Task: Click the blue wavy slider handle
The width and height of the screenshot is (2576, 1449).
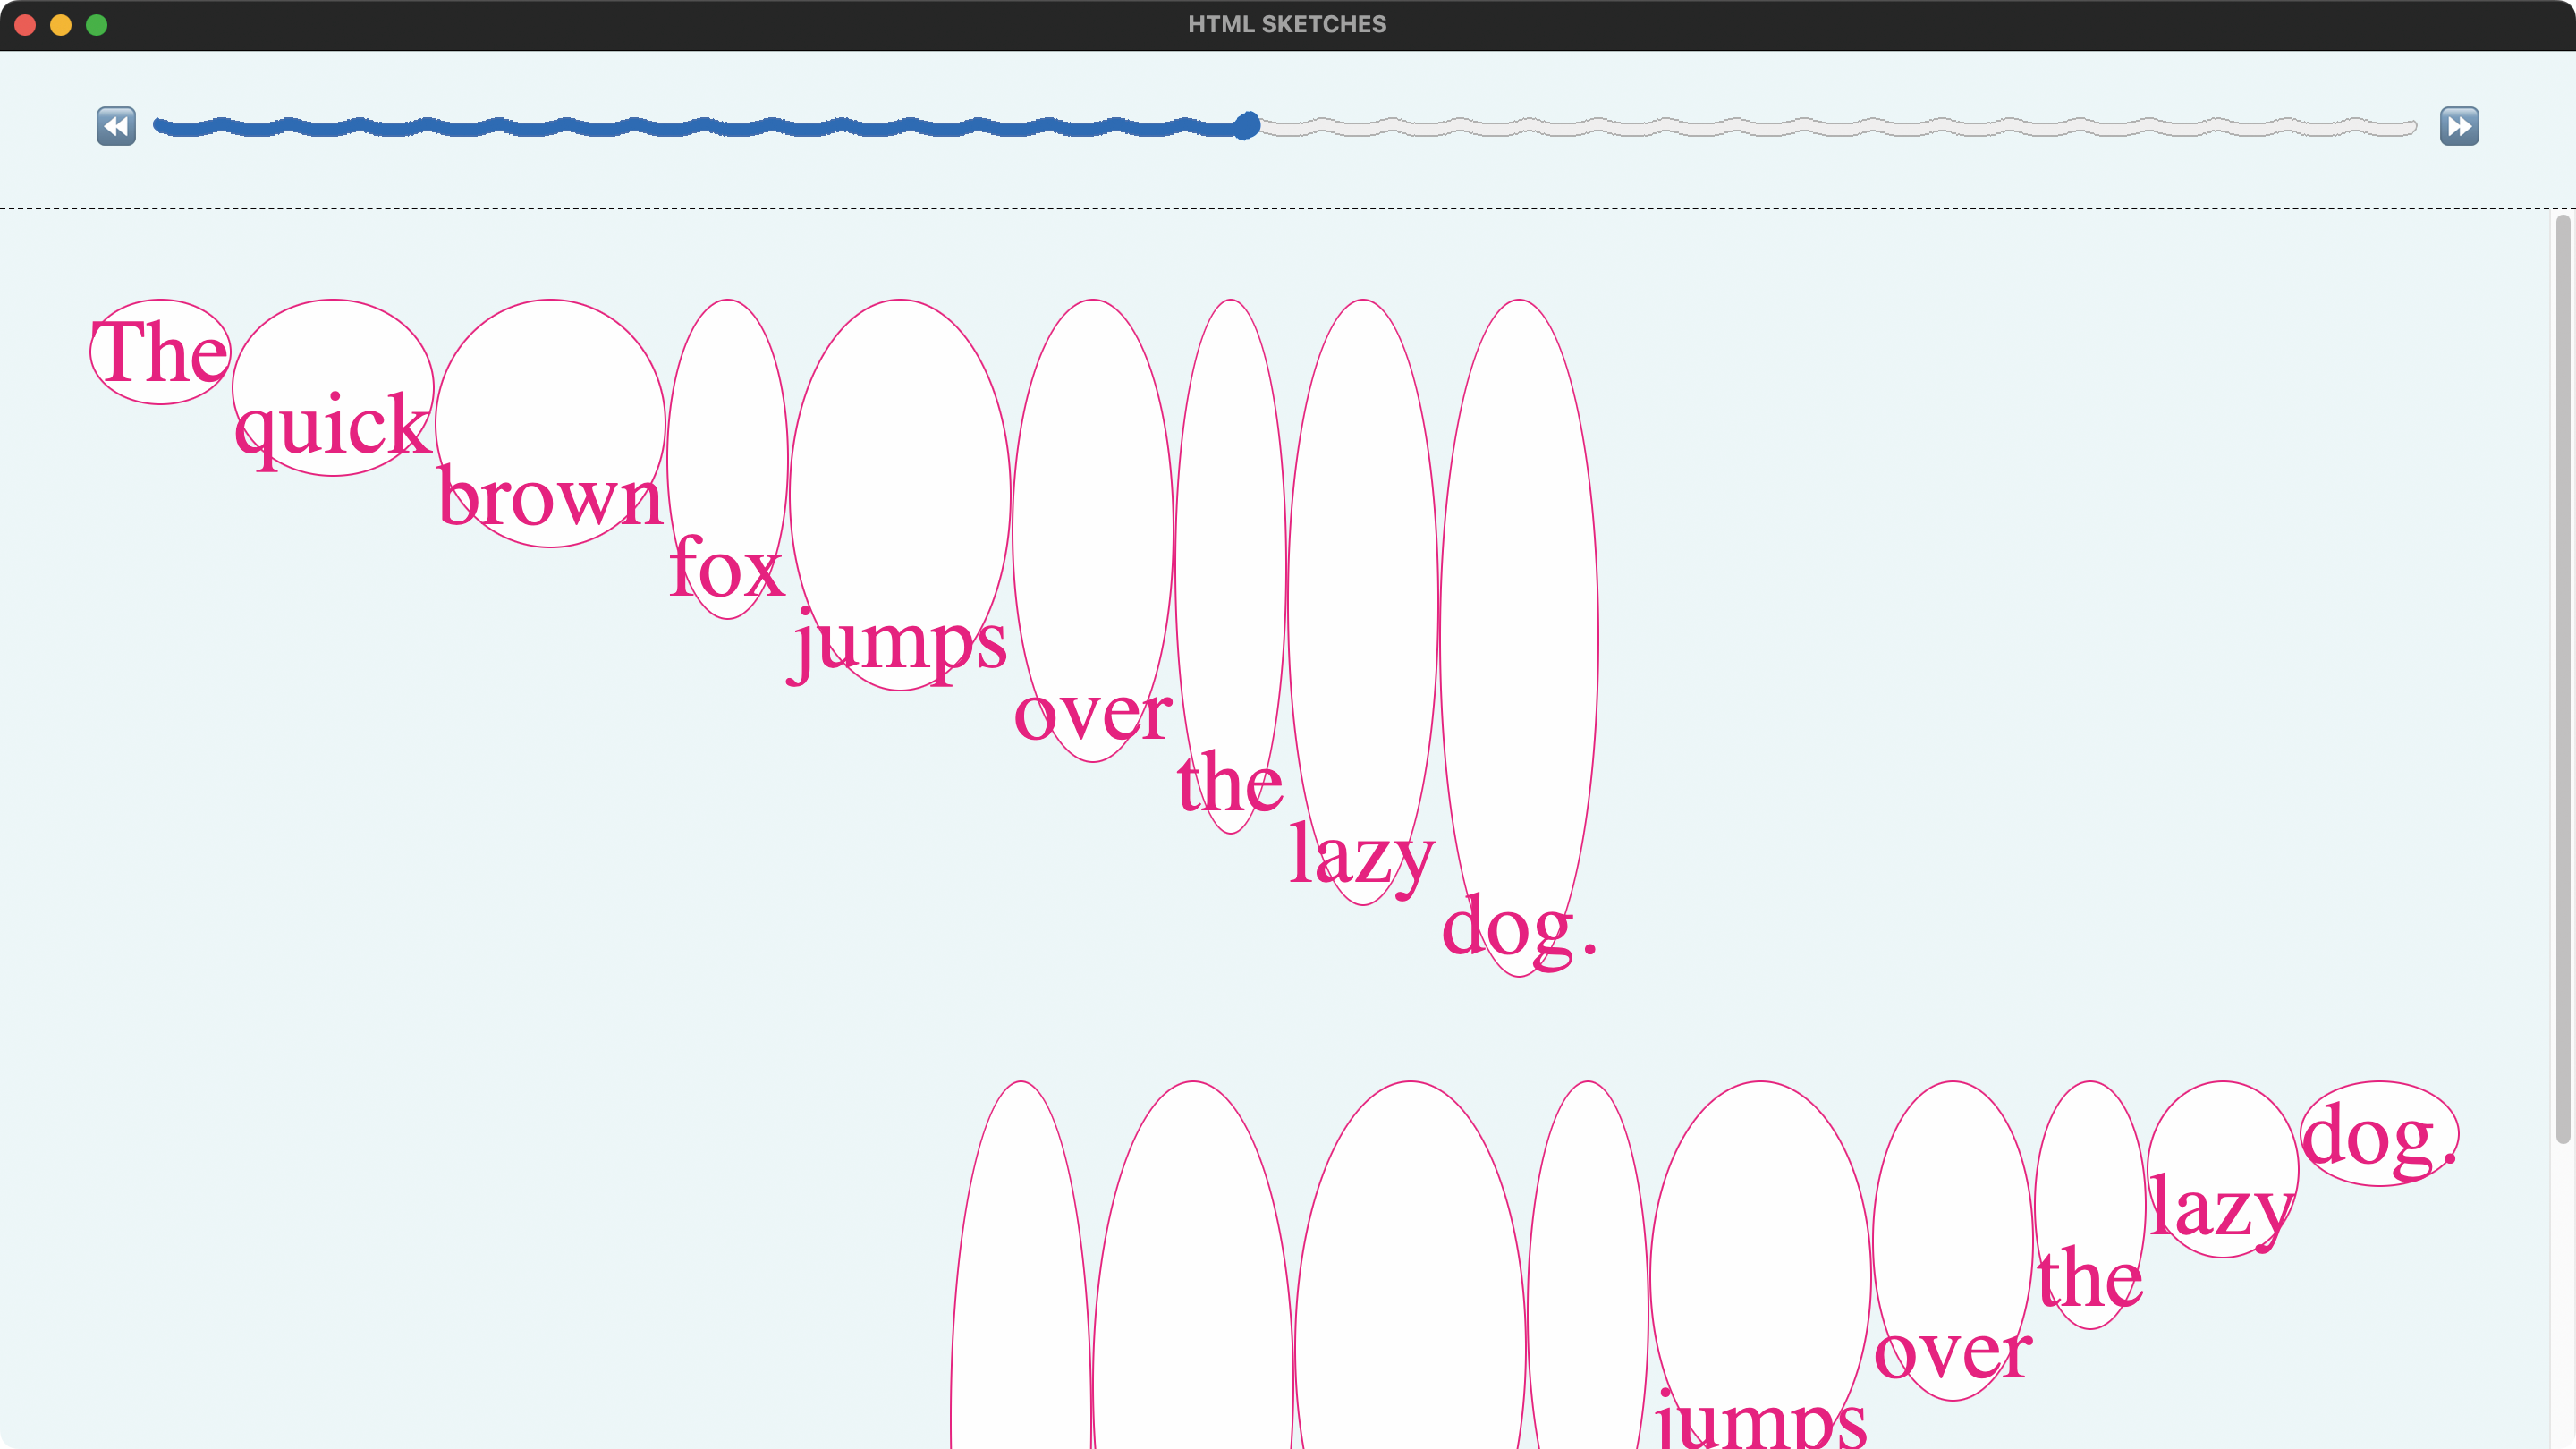Action: coord(1246,126)
